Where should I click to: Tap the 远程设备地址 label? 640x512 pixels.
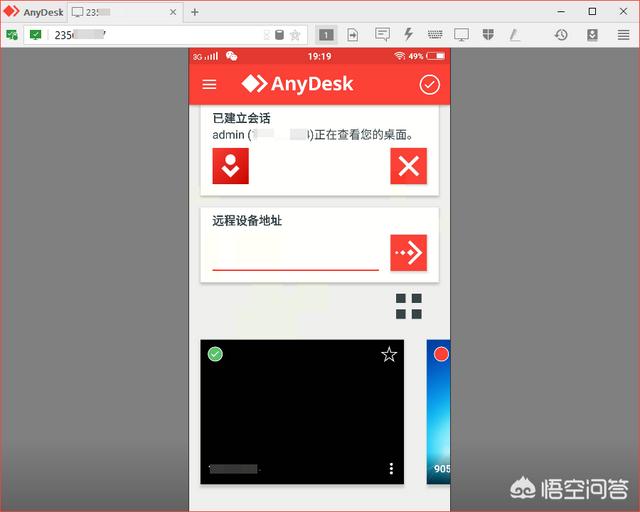[247, 220]
